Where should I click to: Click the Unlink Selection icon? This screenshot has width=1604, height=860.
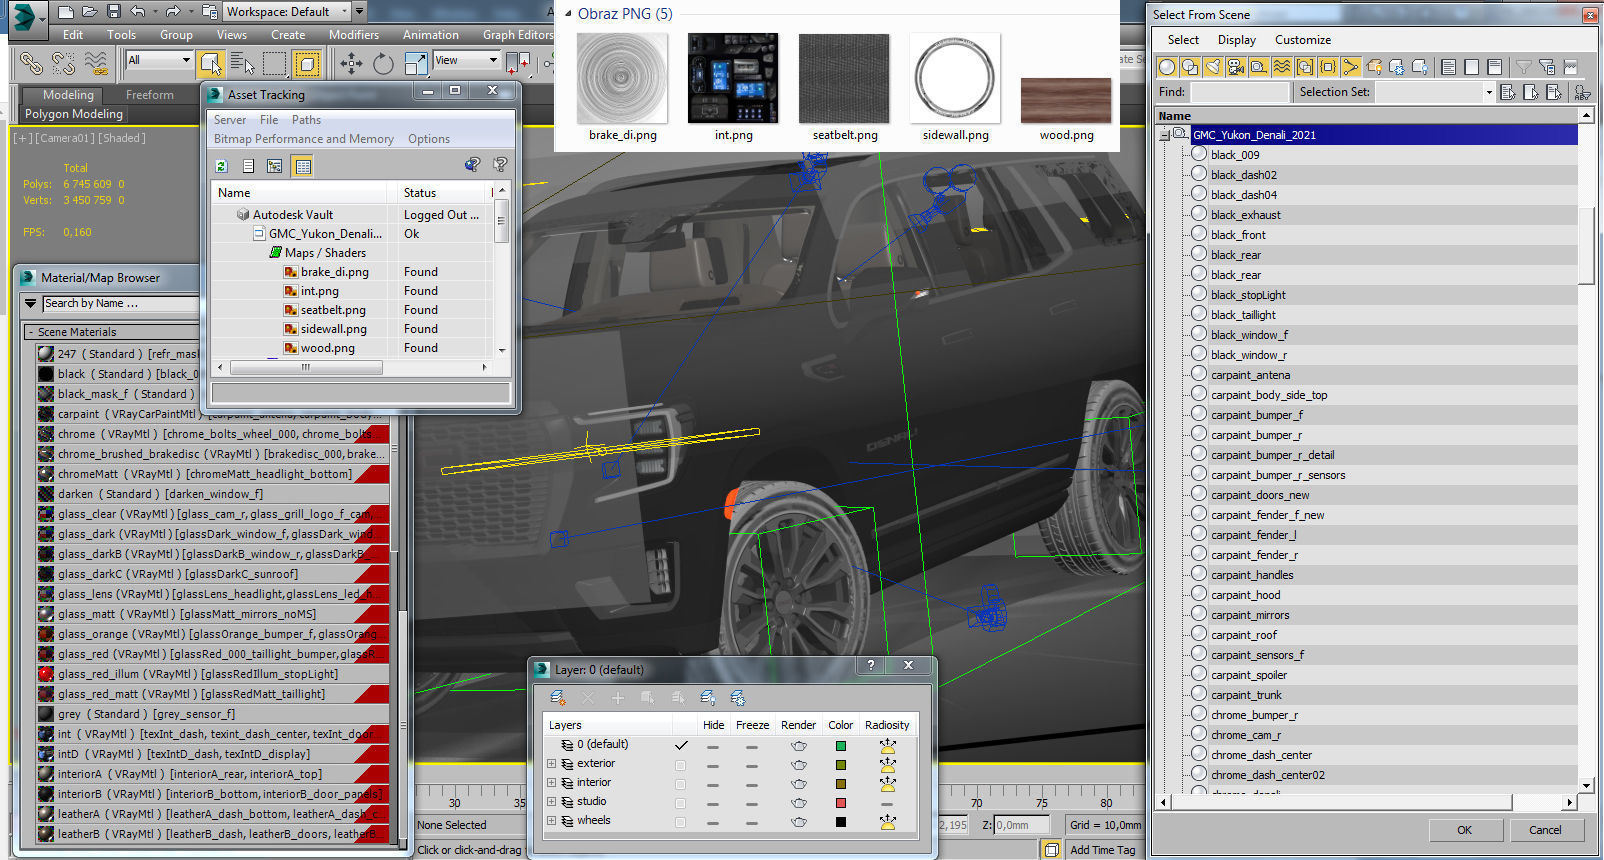(x=64, y=64)
